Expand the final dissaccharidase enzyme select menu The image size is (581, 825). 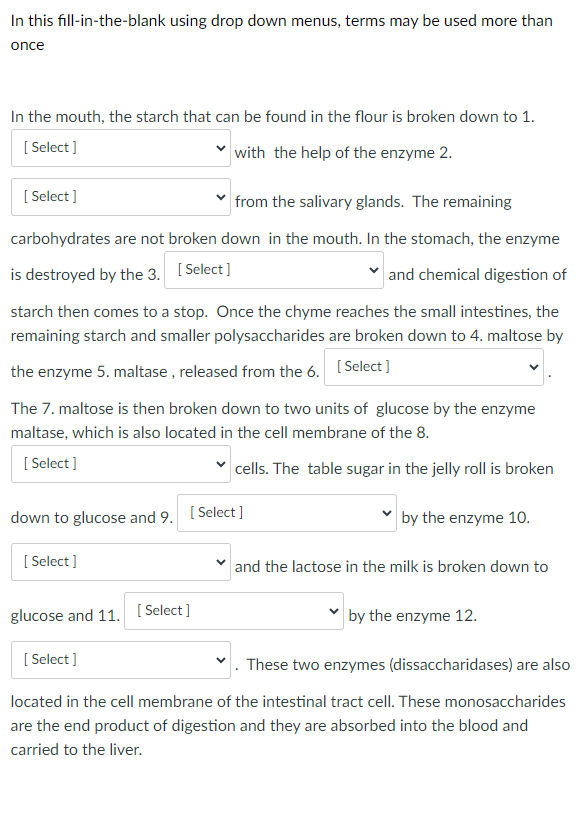[x=120, y=659]
